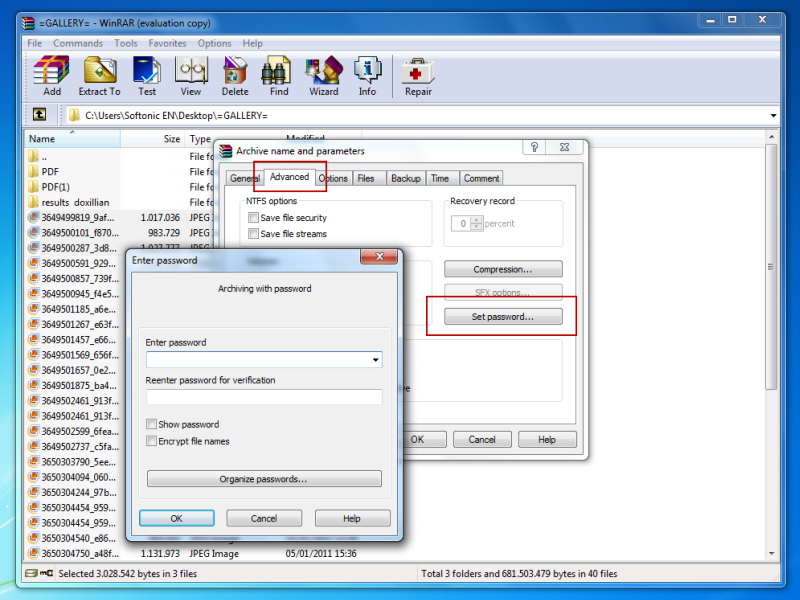Switch to the Files tab
The height and width of the screenshot is (600, 800).
pos(368,178)
